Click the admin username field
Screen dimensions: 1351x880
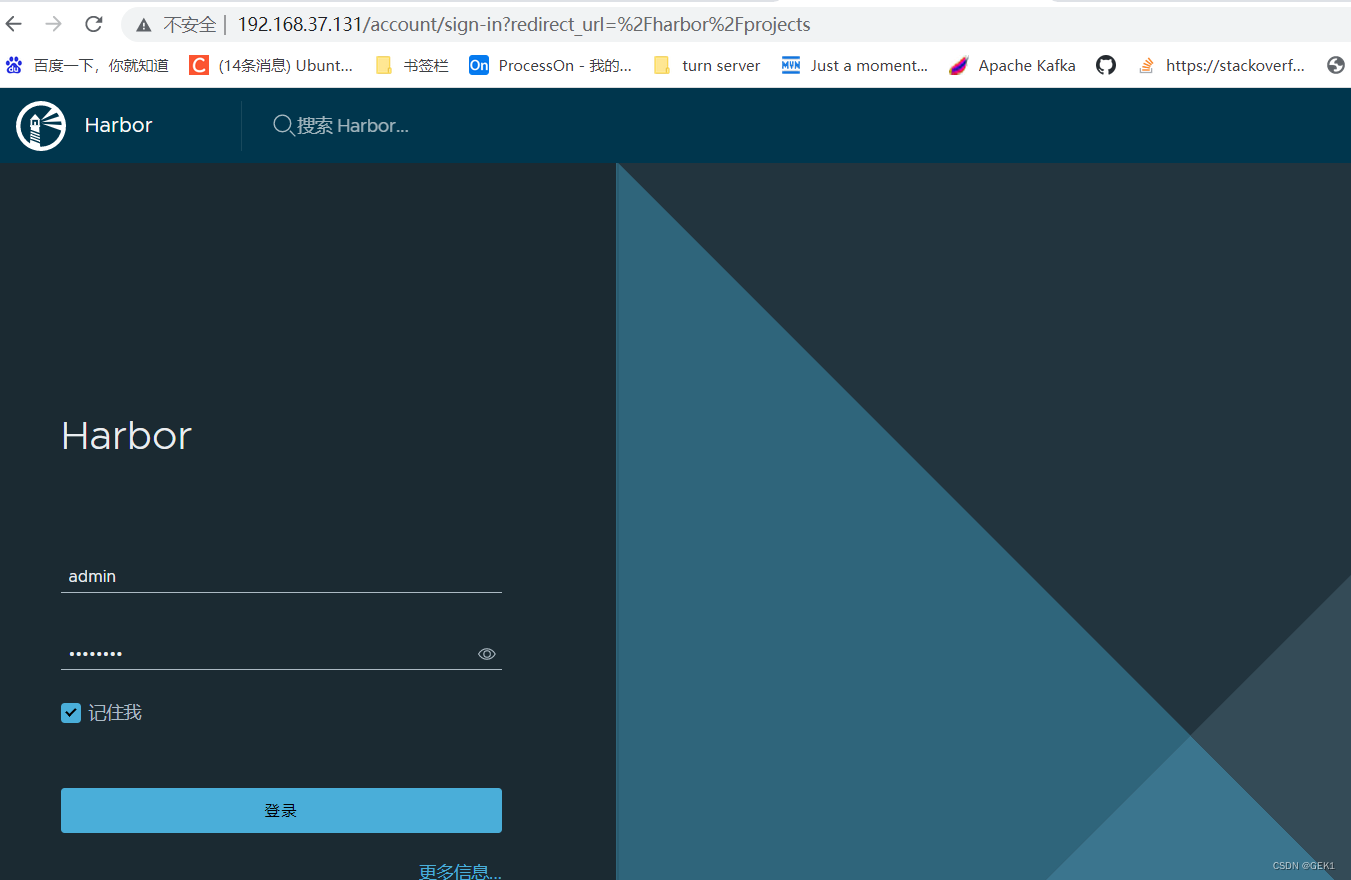click(x=281, y=577)
